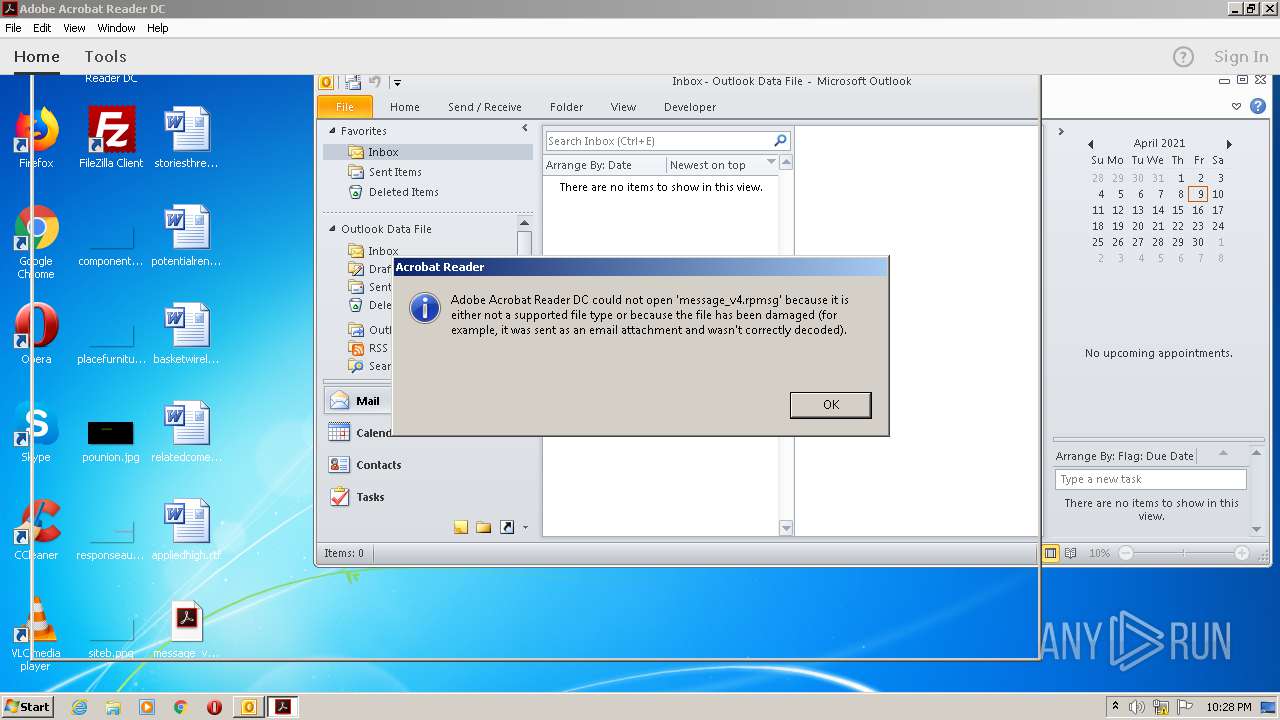Click the zoom in plus button

(1242, 553)
